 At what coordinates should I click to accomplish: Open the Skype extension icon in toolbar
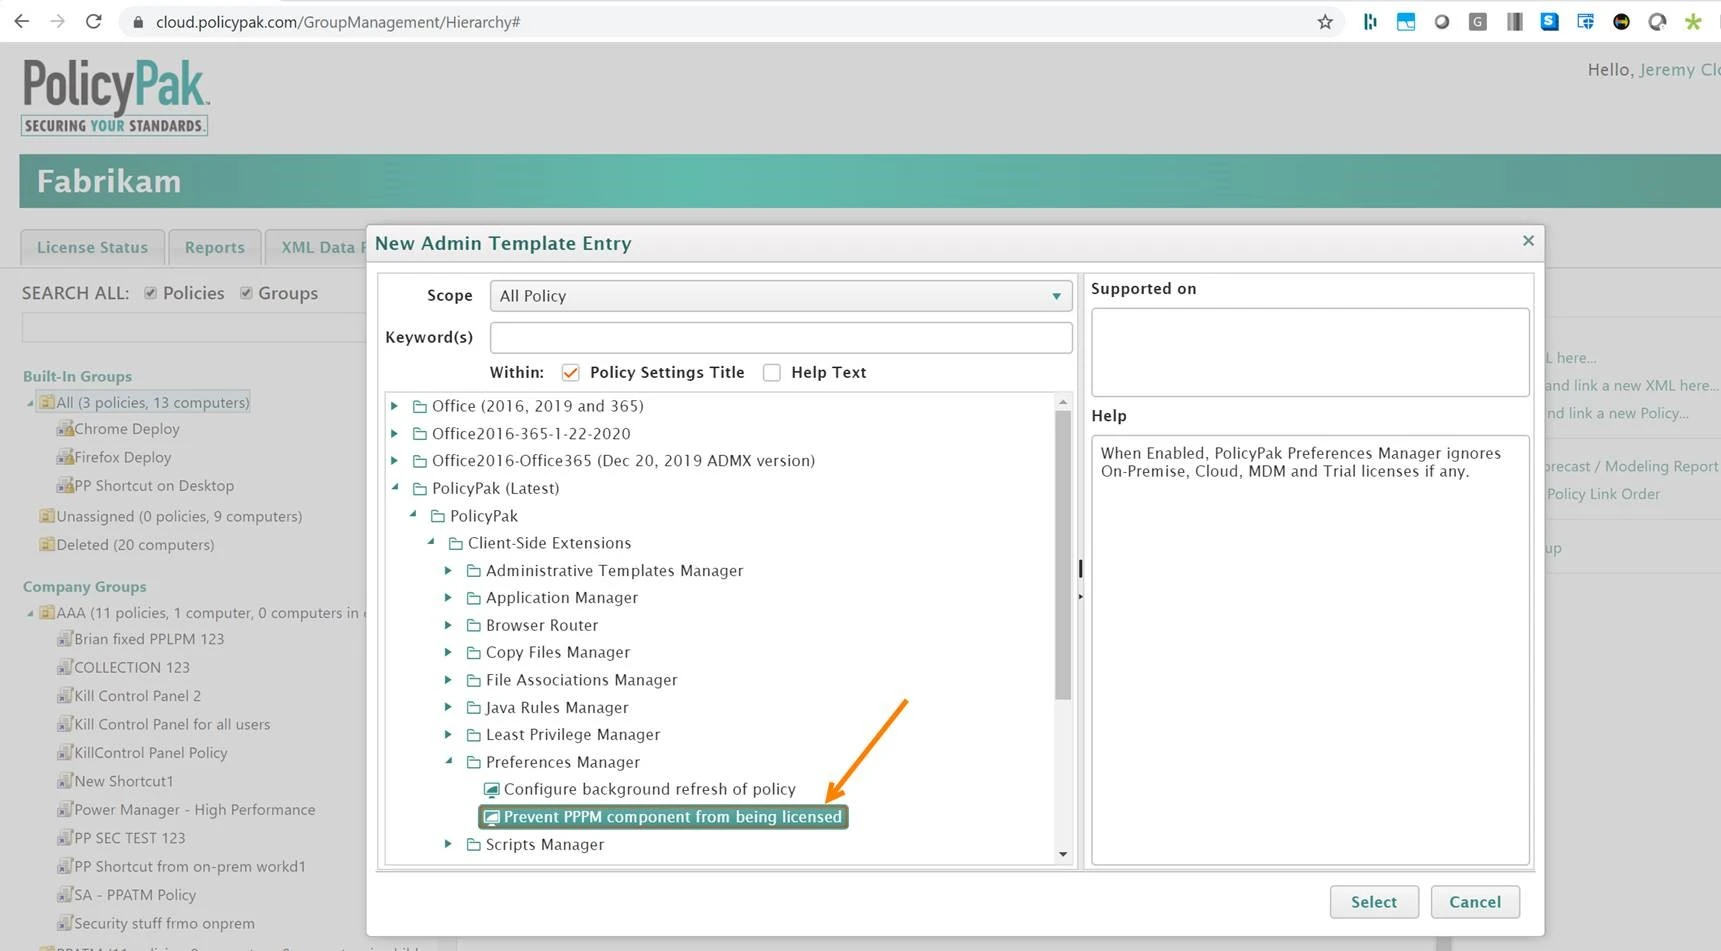1549,21
